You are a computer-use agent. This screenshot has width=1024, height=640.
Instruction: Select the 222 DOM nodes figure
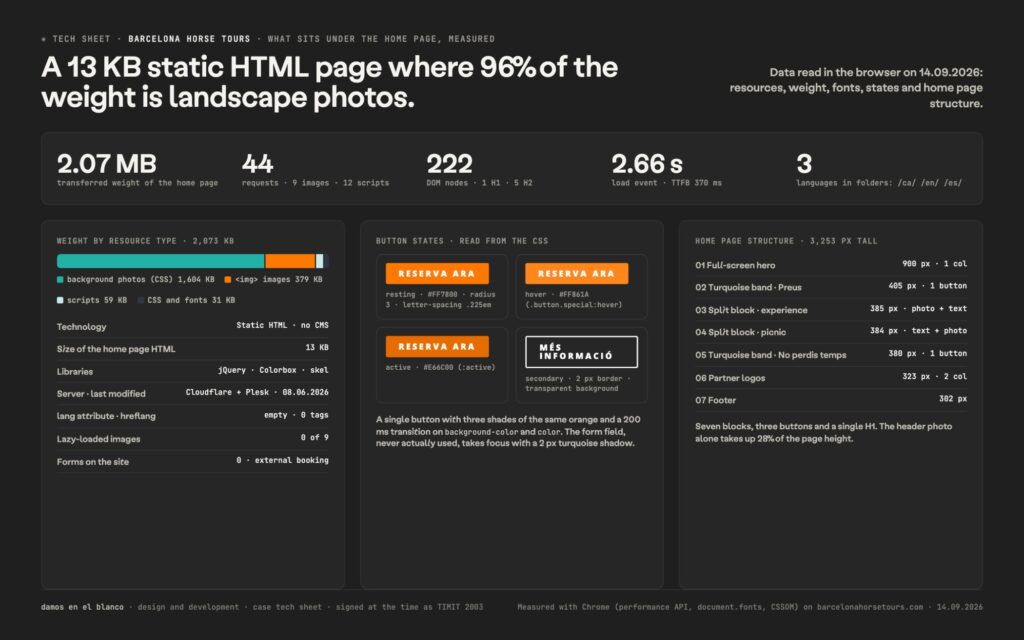pos(449,163)
